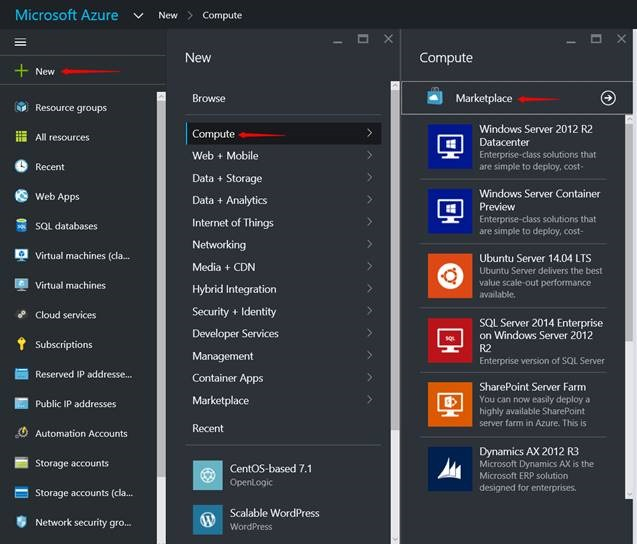Expand the Networking category chevron

point(369,245)
